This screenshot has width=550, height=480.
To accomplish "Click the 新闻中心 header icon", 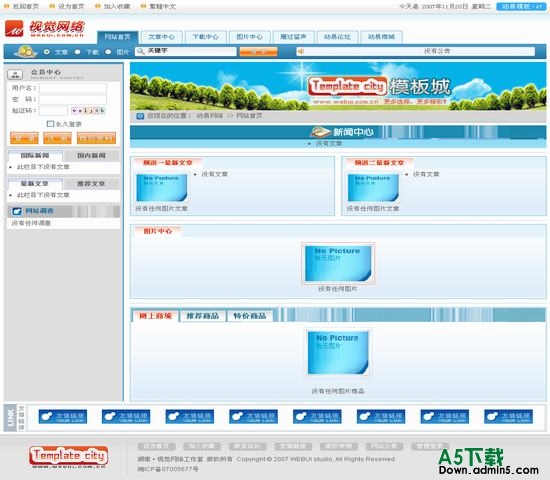I will point(321,132).
